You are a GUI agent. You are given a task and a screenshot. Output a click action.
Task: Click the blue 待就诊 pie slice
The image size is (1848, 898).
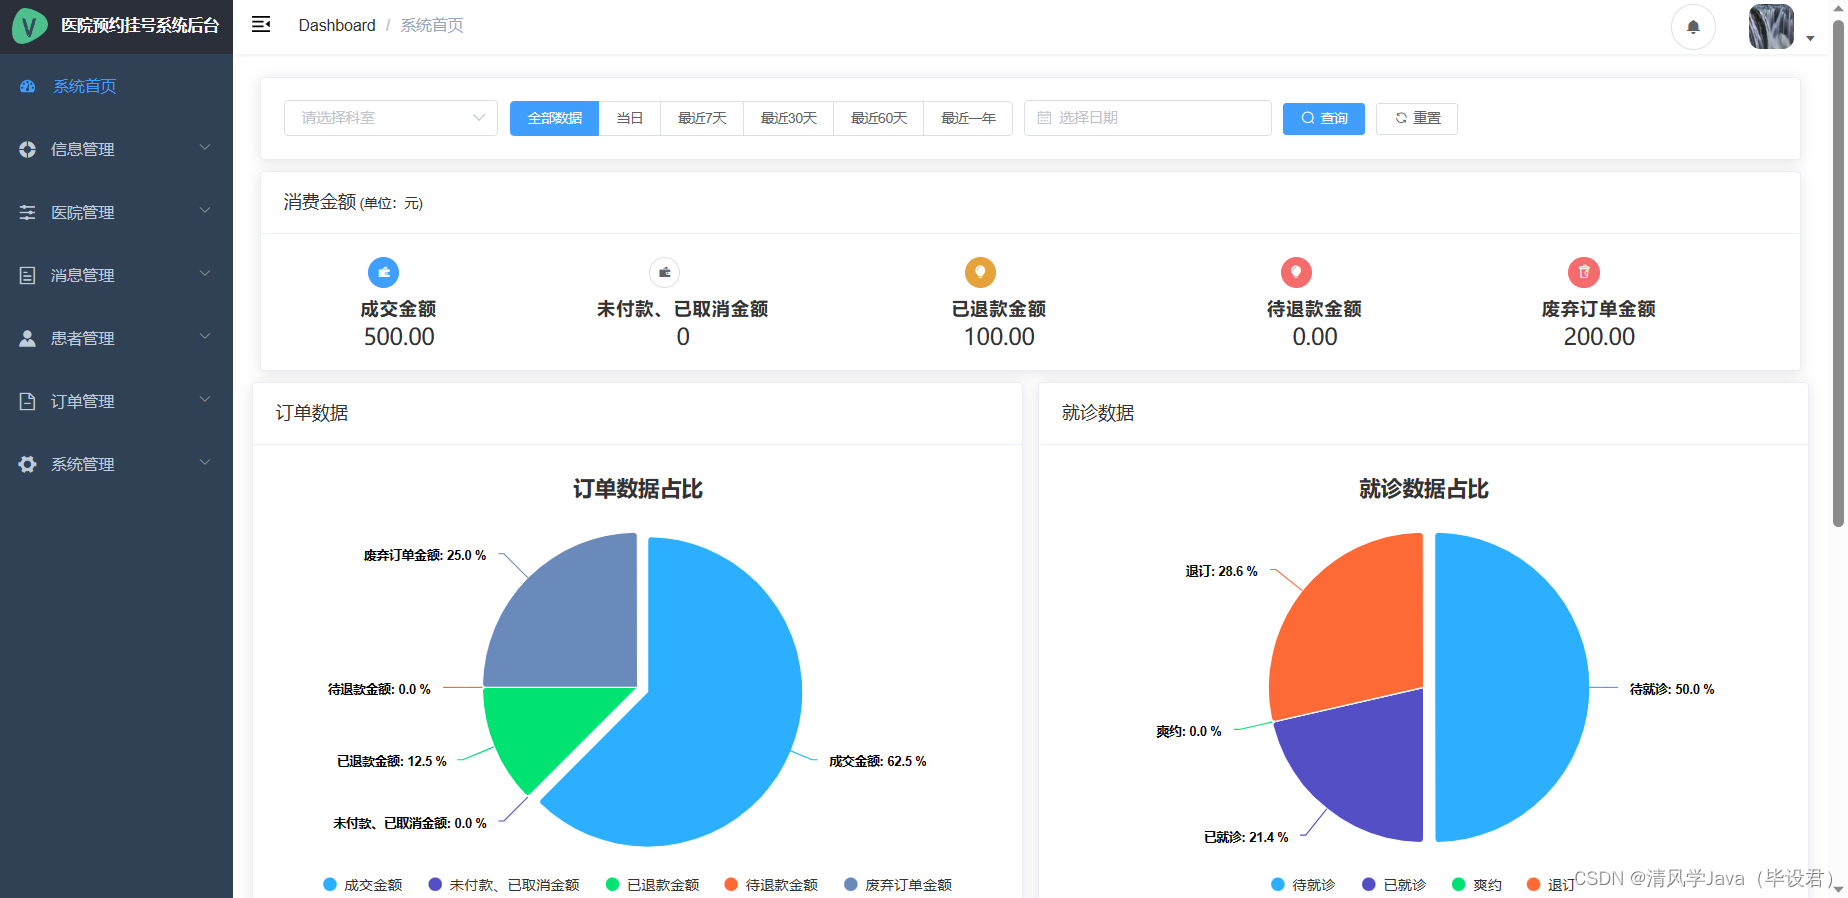1510,688
